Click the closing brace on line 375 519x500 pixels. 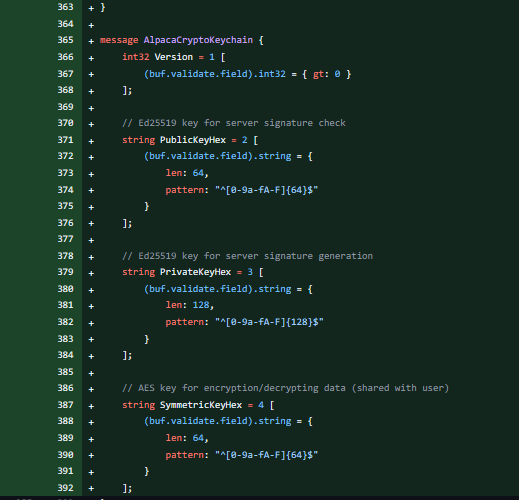(147, 206)
